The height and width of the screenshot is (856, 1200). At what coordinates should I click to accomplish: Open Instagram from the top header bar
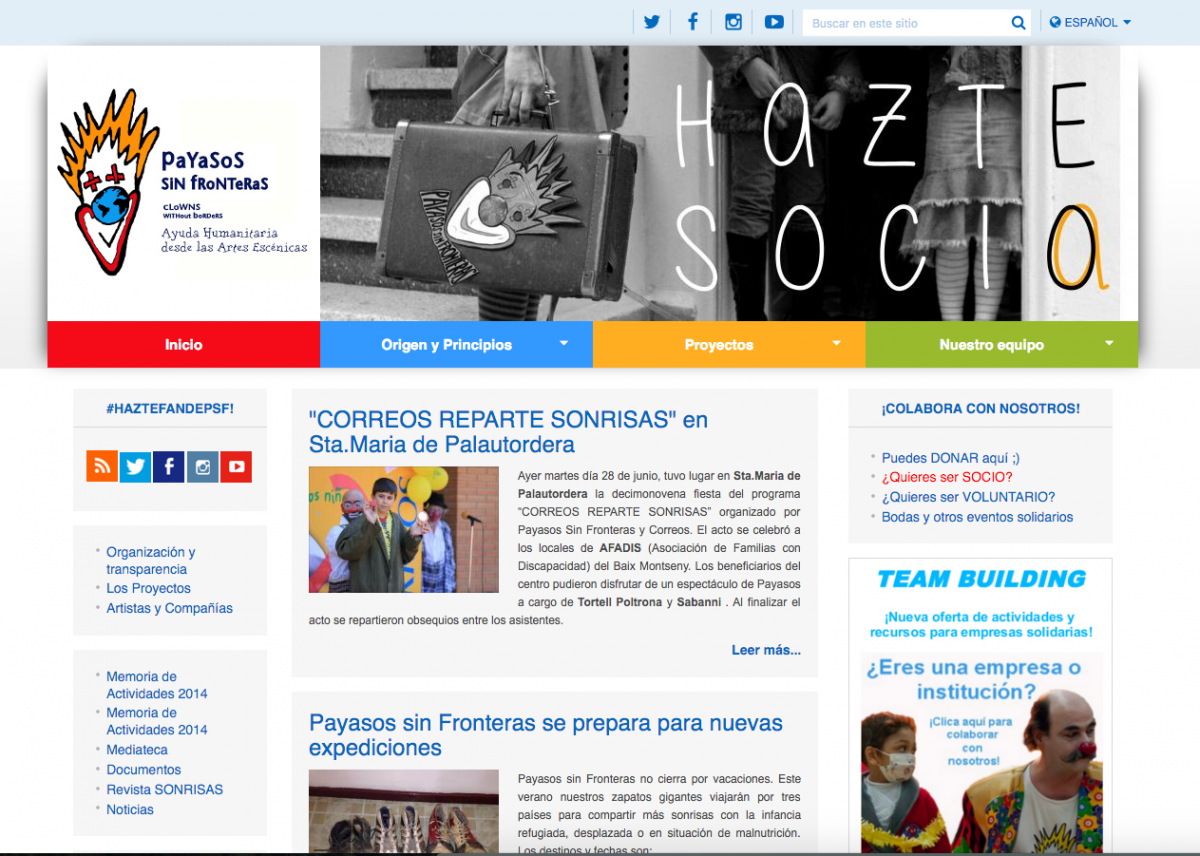(x=733, y=22)
